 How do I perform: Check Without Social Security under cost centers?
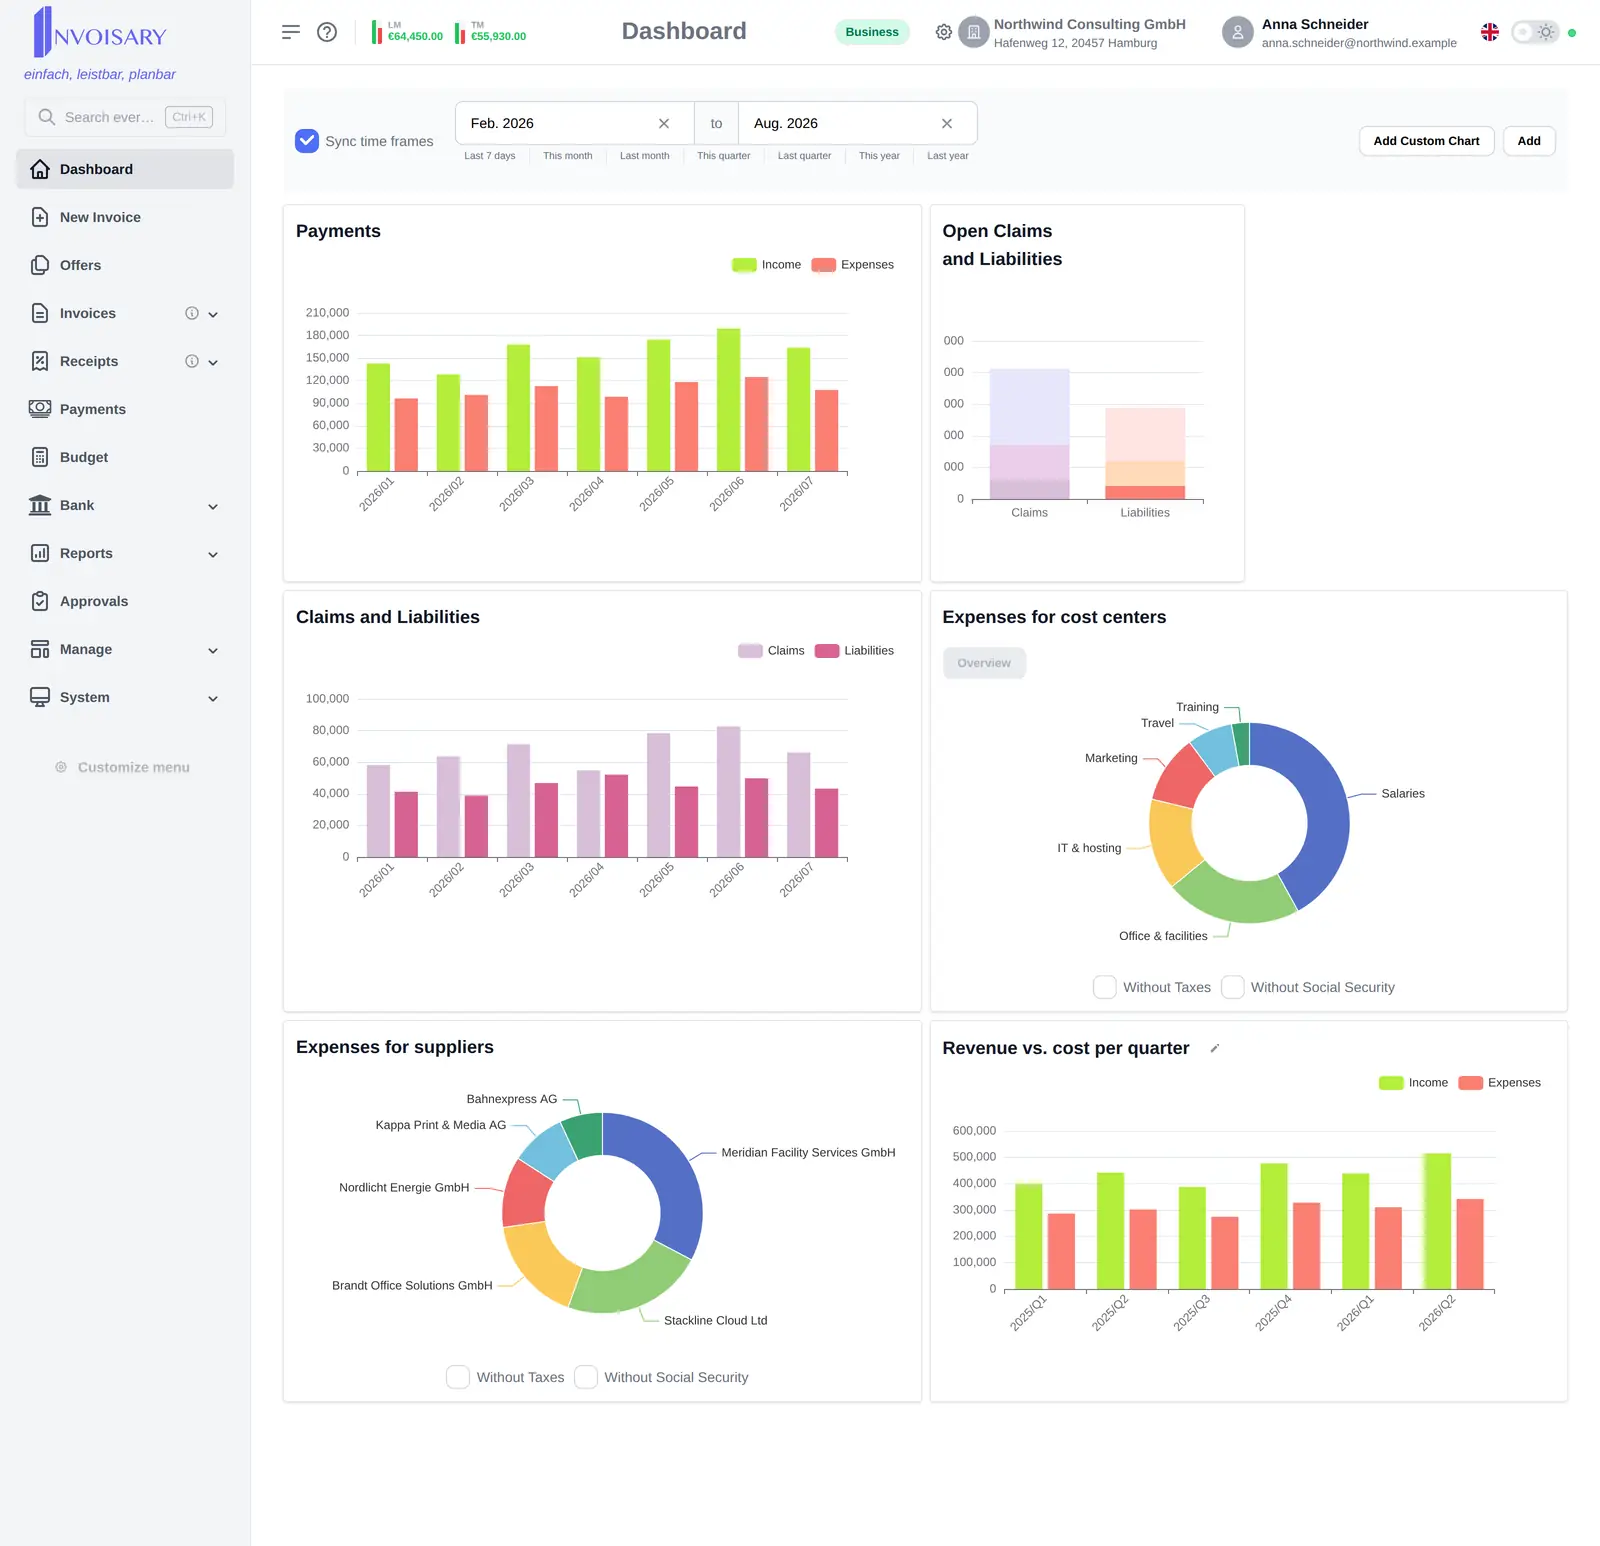pos(1233,987)
